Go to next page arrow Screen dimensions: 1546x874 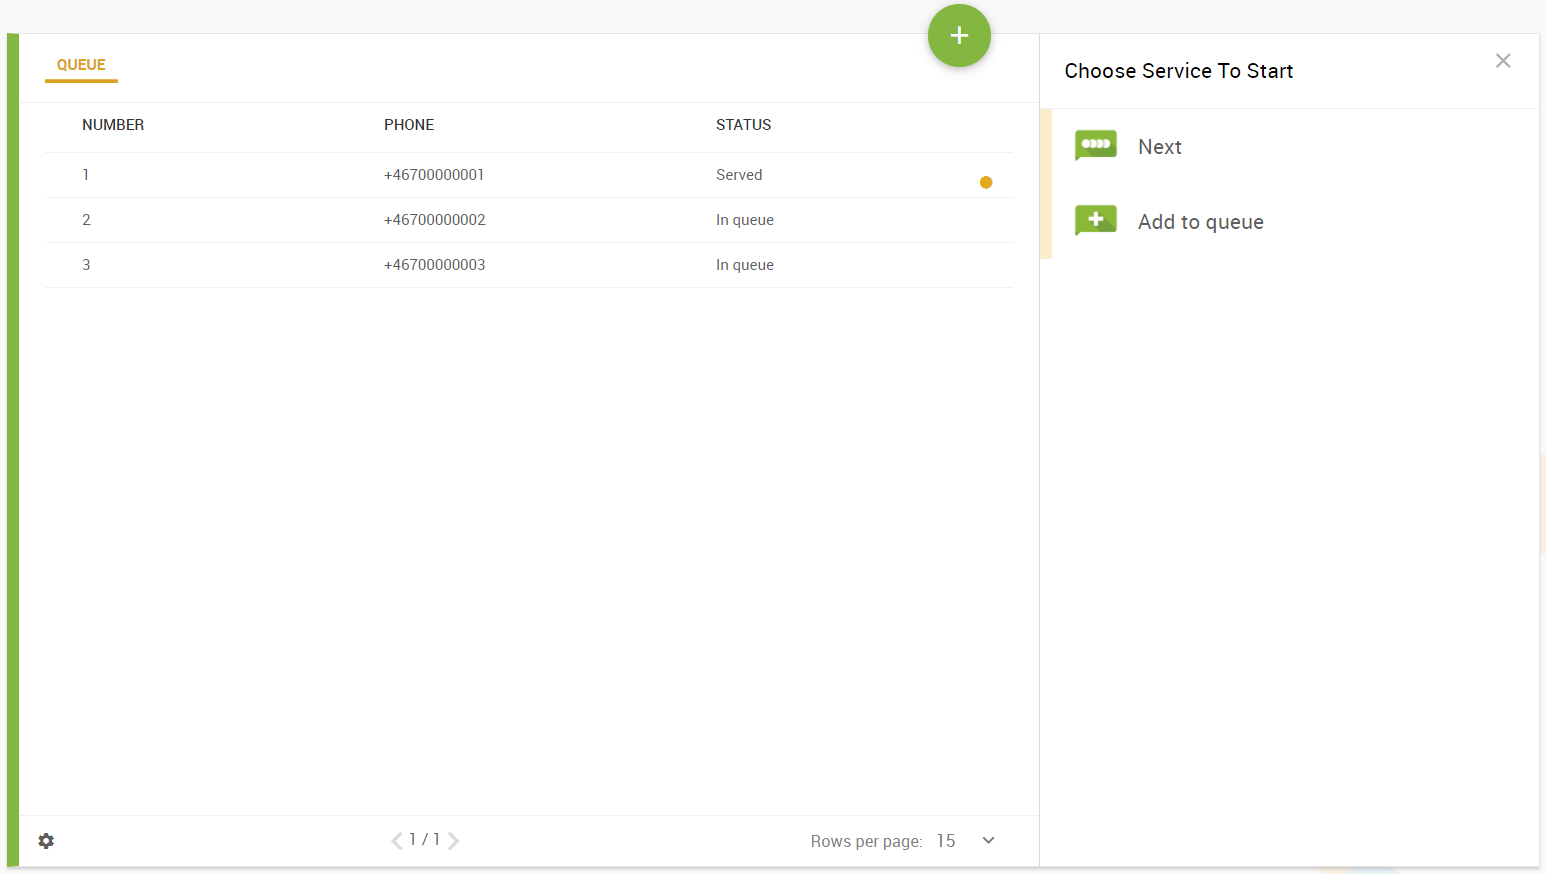(x=454, y=841)
